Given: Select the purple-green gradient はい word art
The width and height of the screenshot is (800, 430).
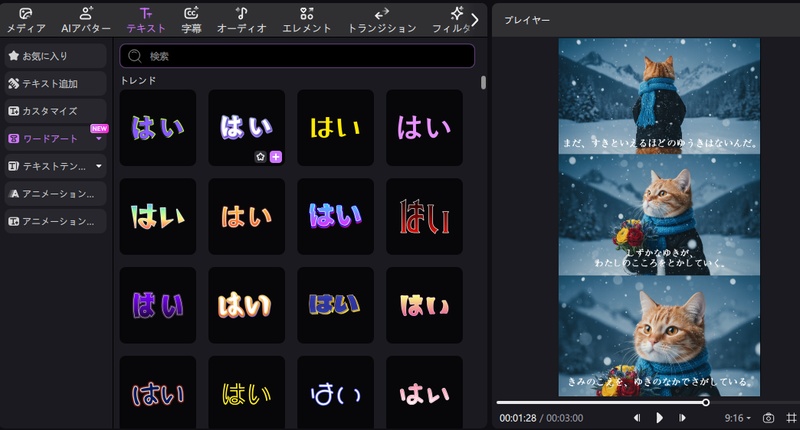Looking at the screenshot, I should (x=158, y=128).
